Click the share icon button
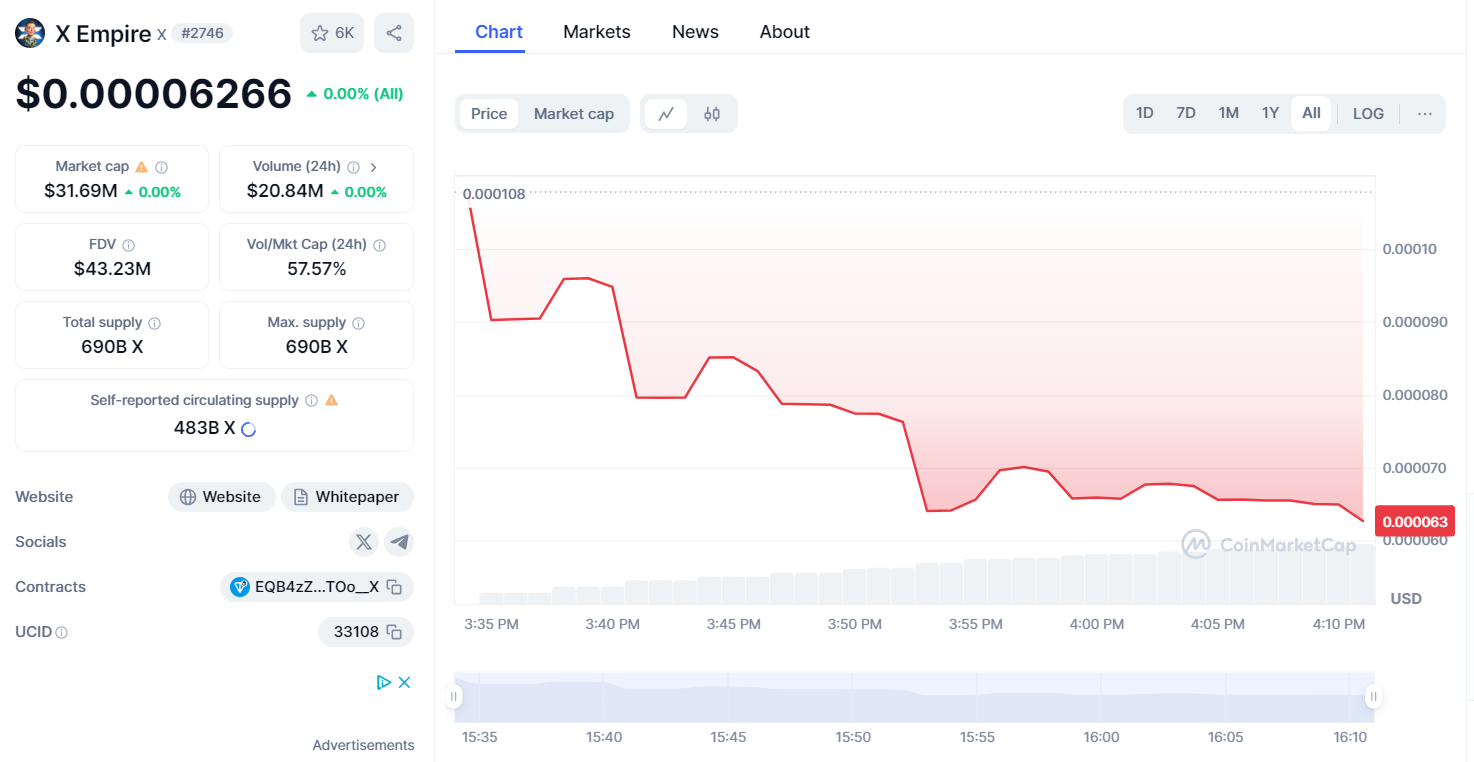The width and height of the screenshot is (1474, 762). pos(394,33)
